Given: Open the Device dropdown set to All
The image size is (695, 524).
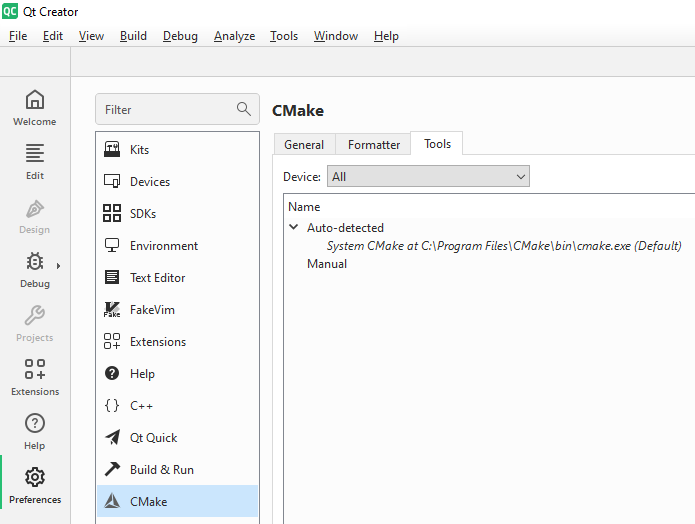Looking at the screenshot, I should [428, 176].
